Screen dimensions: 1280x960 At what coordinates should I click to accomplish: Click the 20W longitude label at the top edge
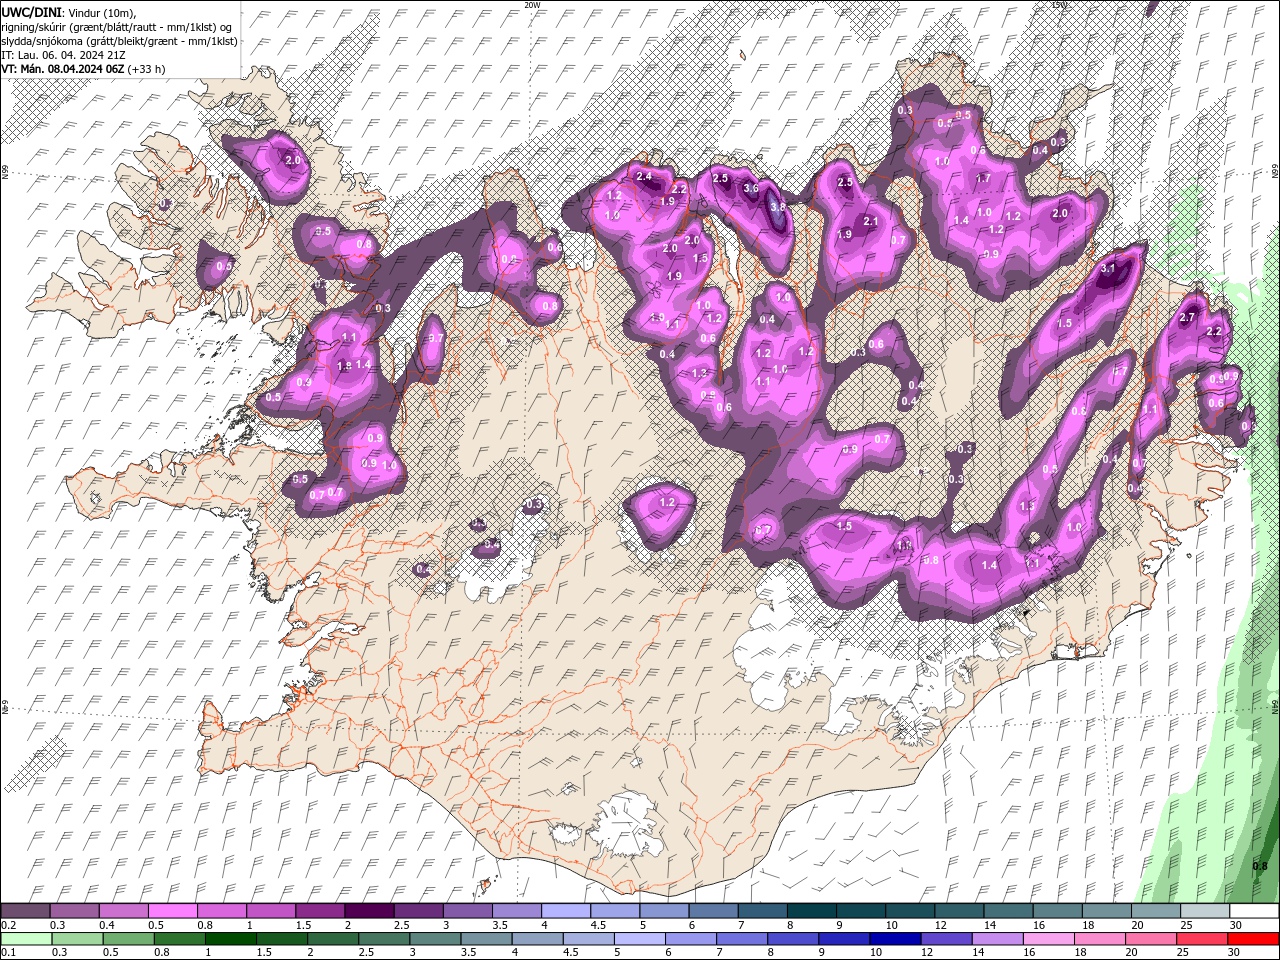tap(532, 5)
